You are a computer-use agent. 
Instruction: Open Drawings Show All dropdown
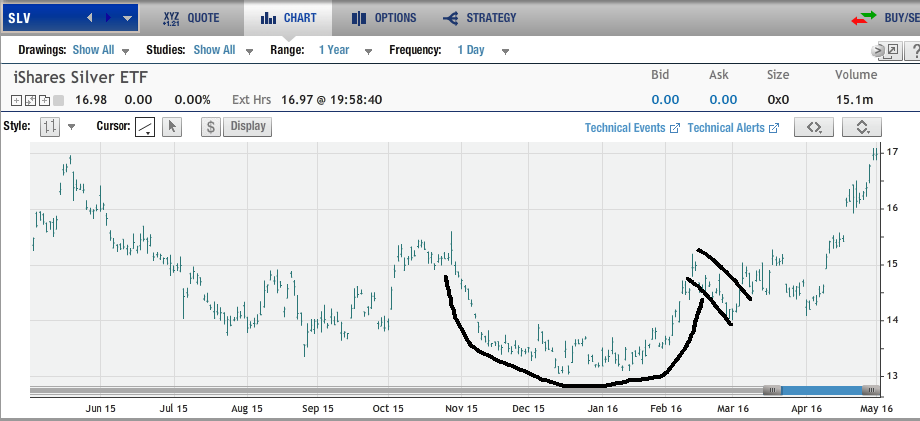[100, 50]
